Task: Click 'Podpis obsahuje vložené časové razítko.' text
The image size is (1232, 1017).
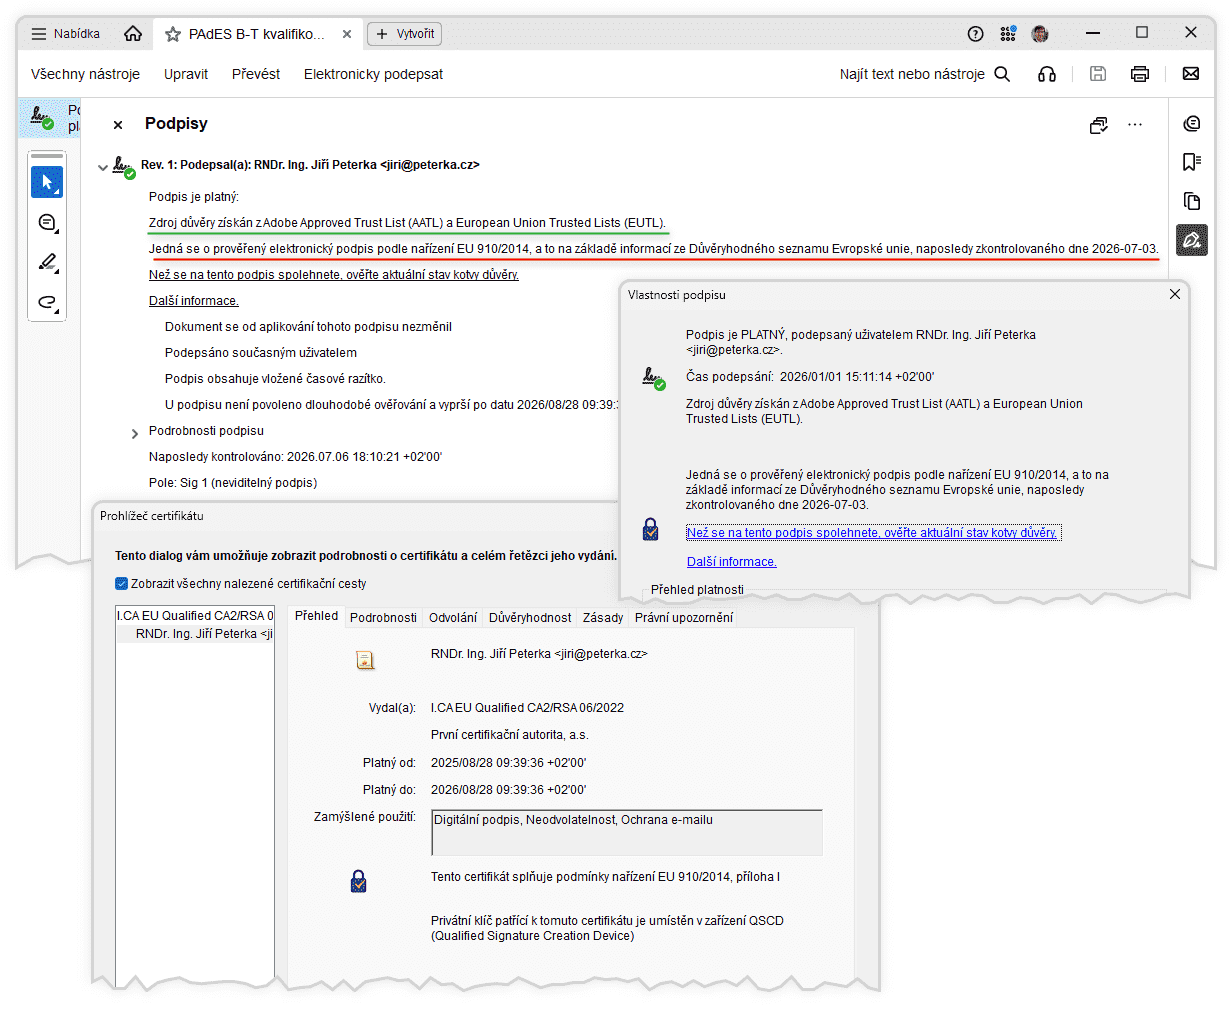Action: coord(275,379)
